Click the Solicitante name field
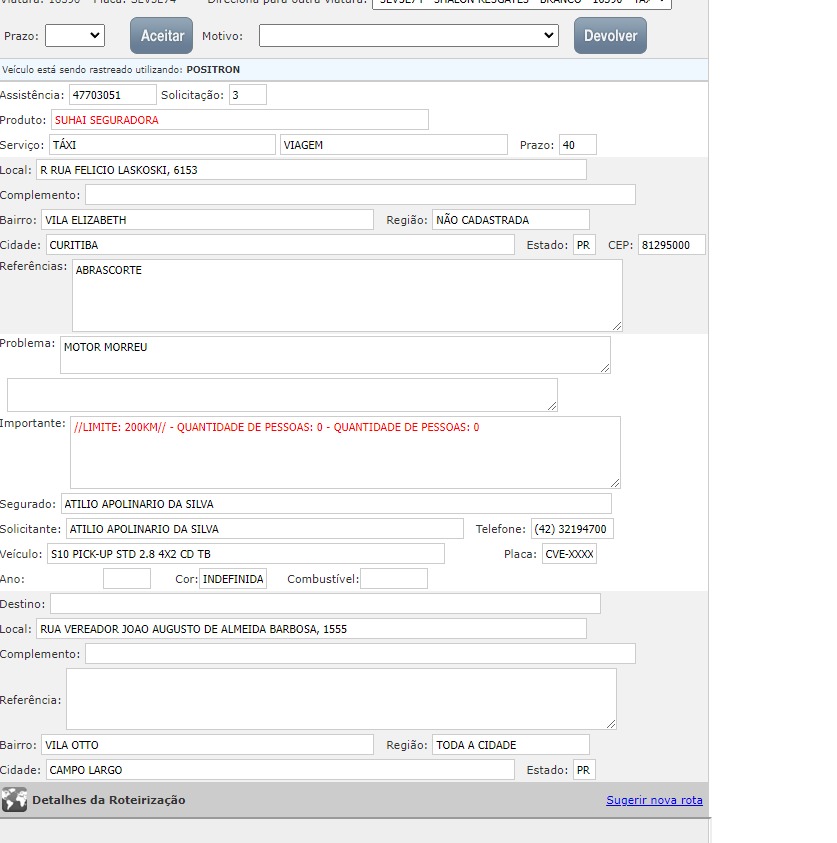 click(x=264, y=529)
